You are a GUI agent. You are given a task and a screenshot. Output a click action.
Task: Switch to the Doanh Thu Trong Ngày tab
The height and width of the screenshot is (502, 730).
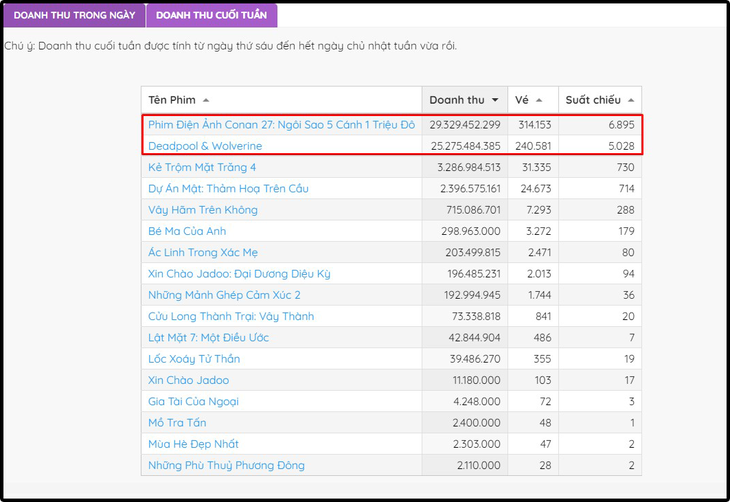[73, 15]
